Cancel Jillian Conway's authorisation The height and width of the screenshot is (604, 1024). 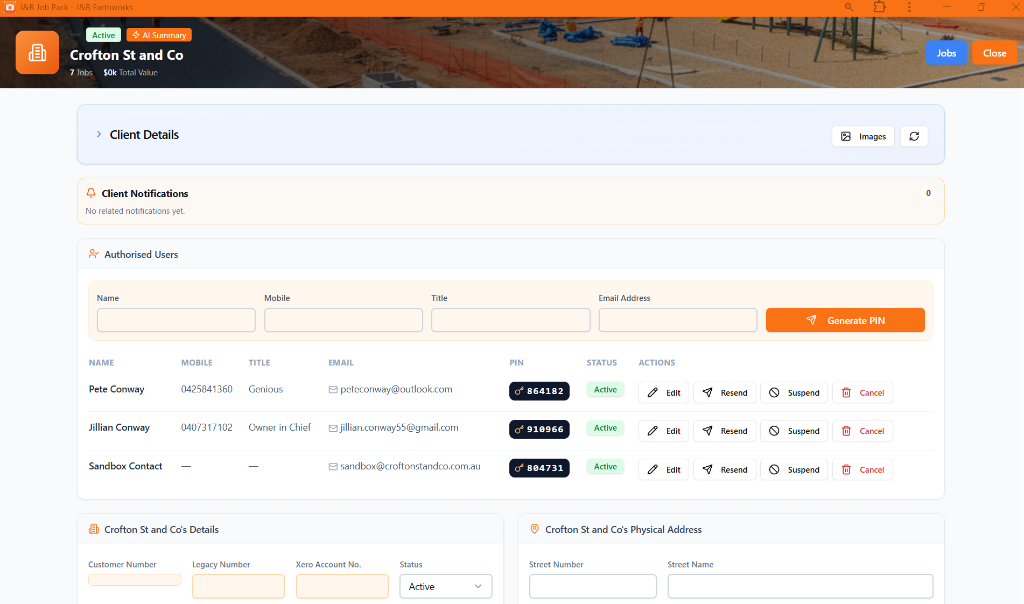[x=863, y=431]
